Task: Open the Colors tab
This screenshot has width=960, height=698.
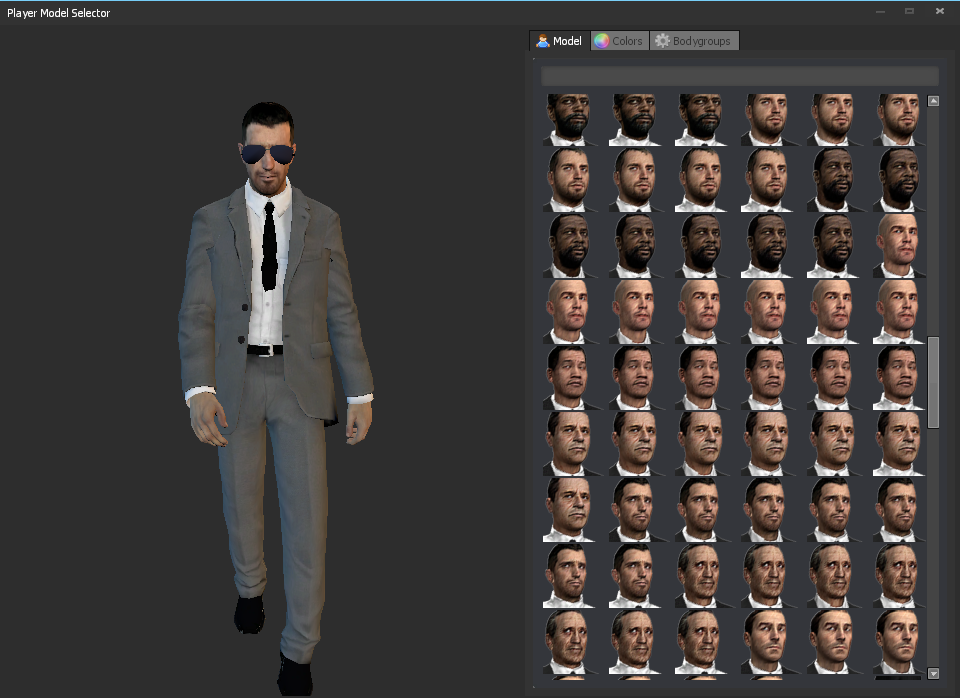Action: pos(618,41)
